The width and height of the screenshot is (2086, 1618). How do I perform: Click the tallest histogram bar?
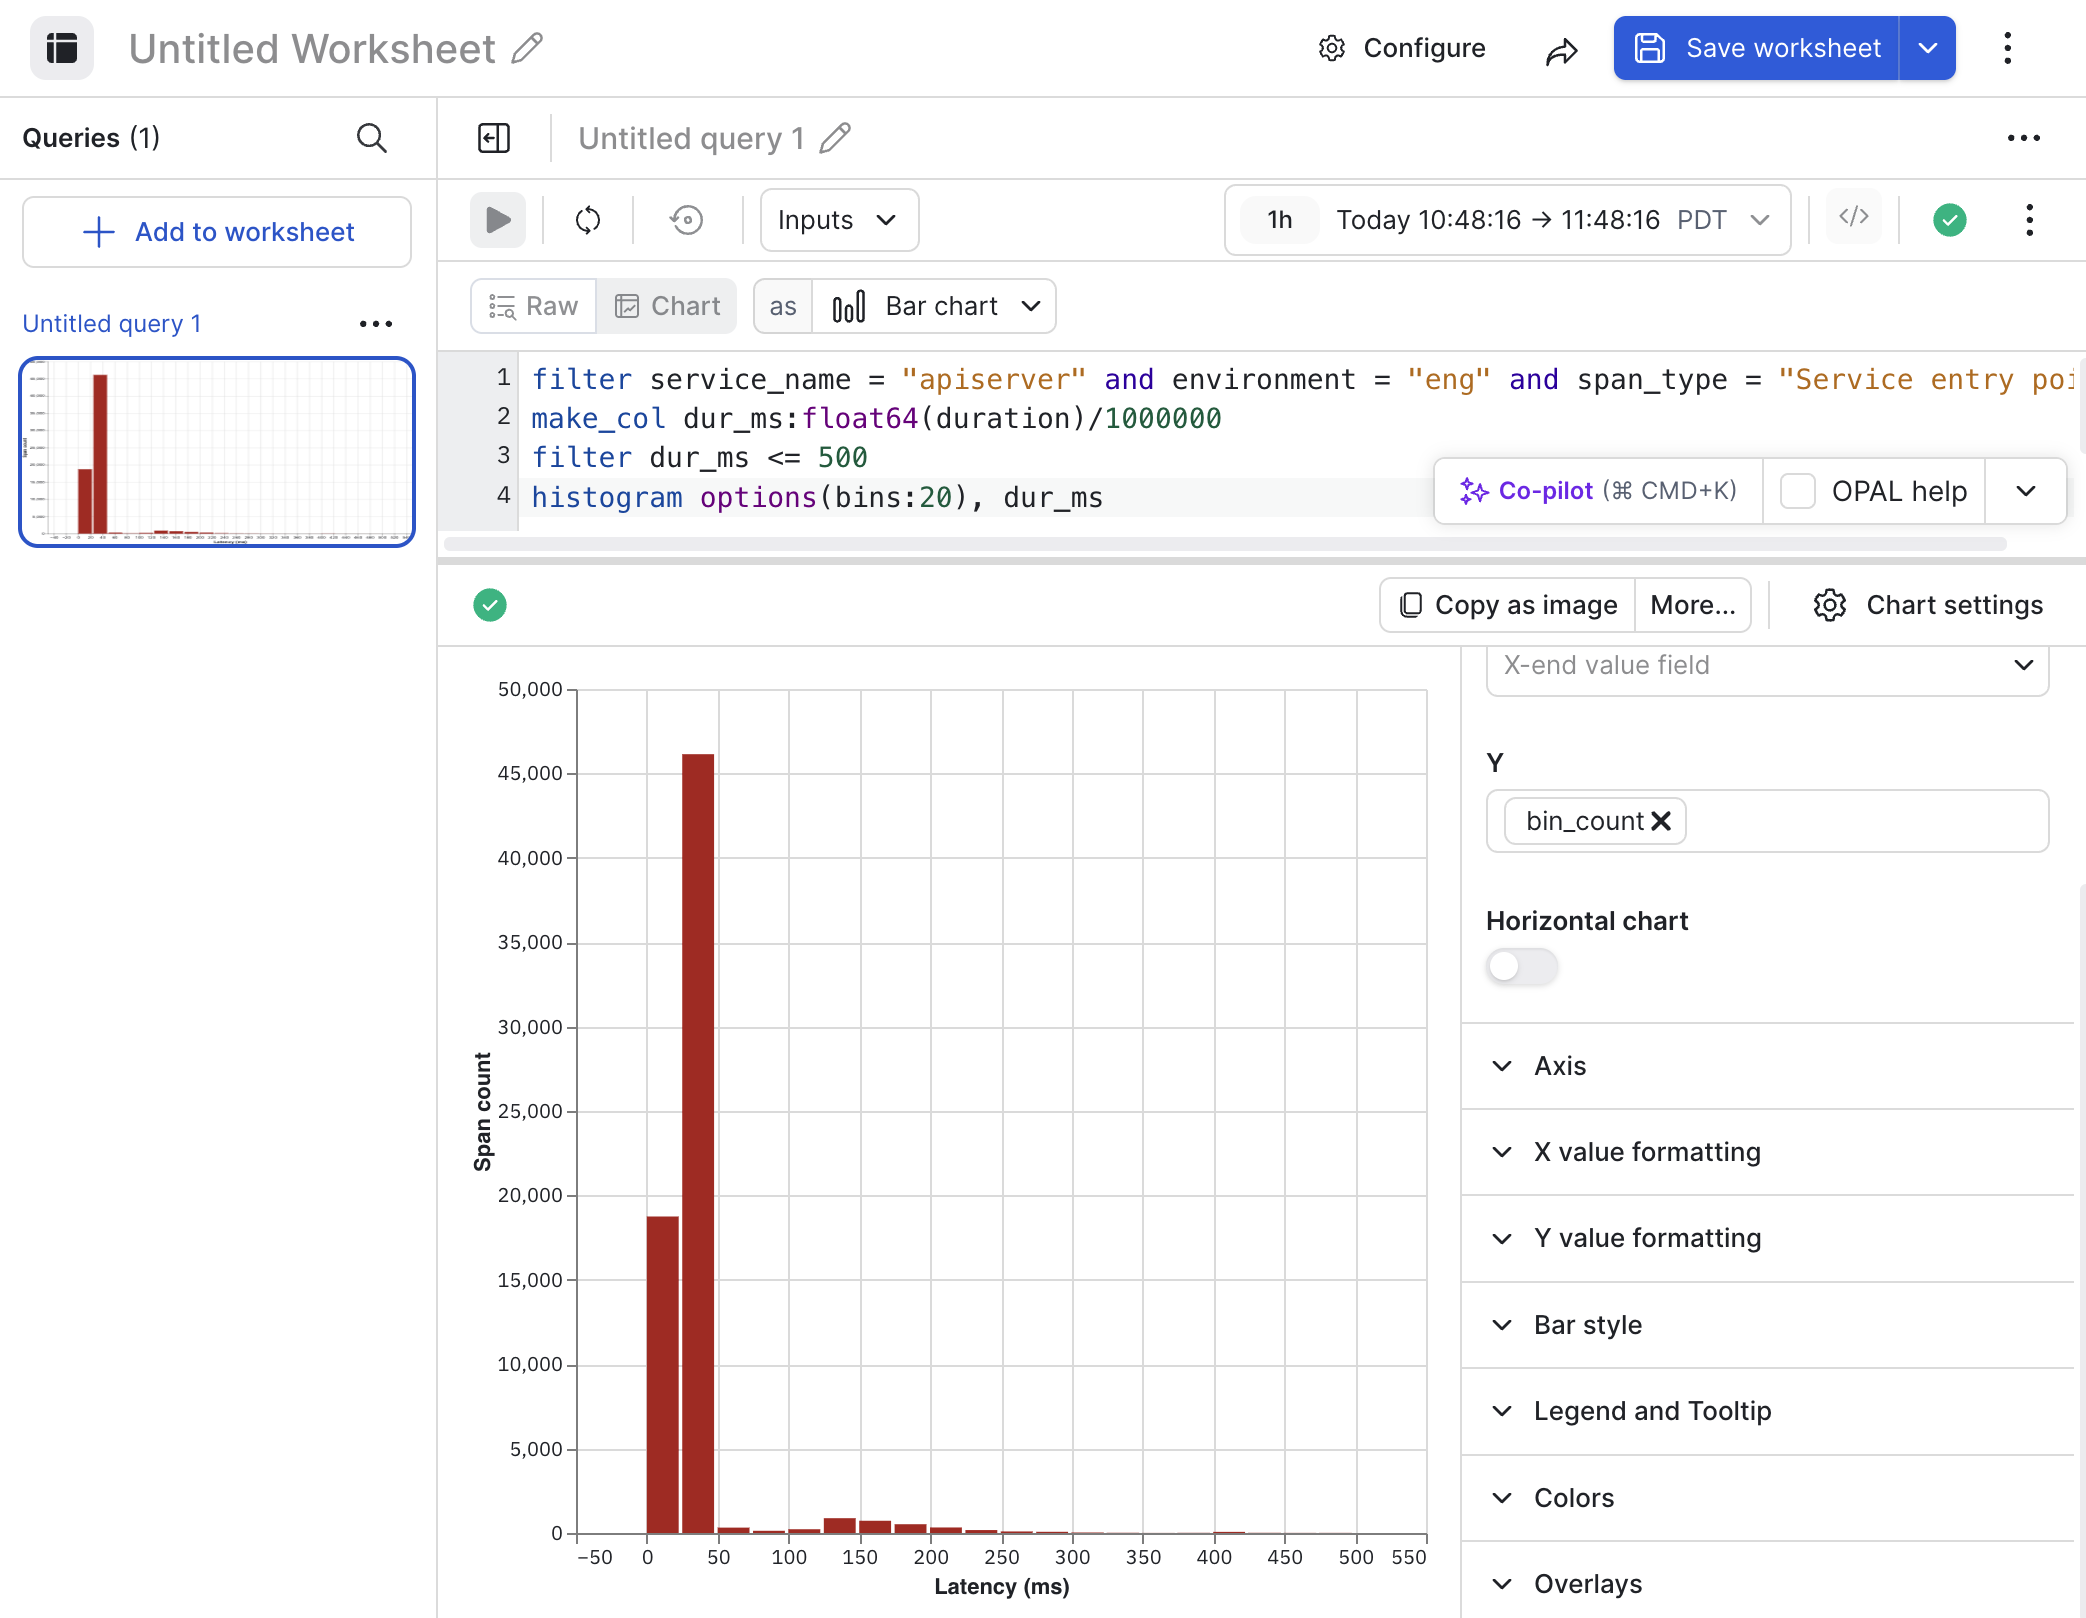698,1143
